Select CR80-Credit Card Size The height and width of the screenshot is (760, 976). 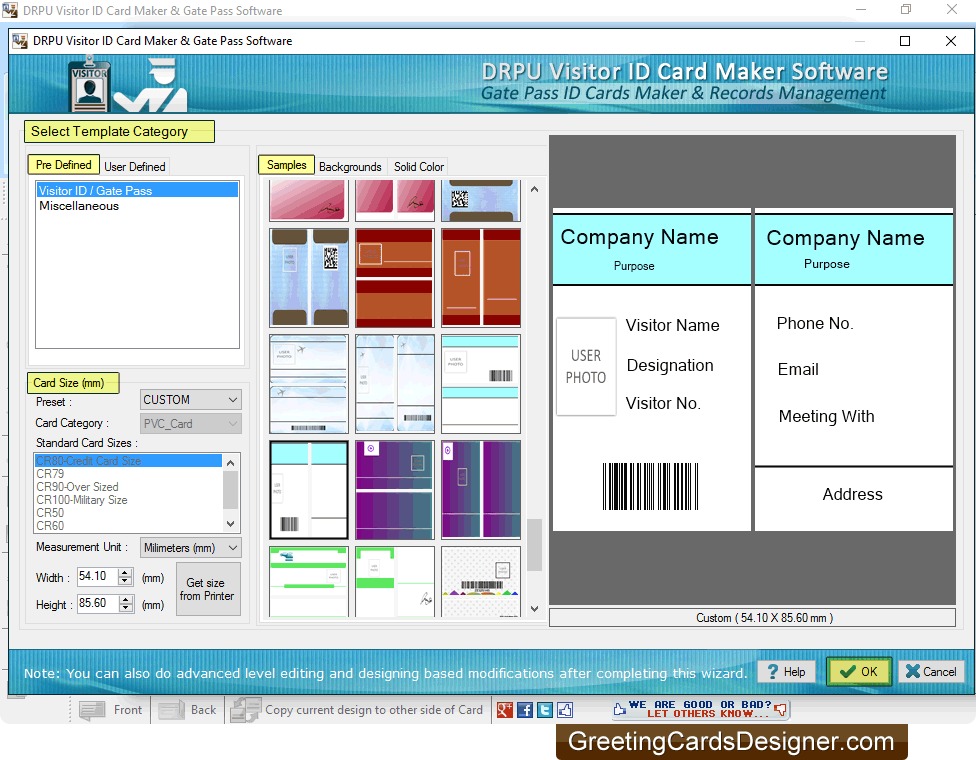point(128,461)
